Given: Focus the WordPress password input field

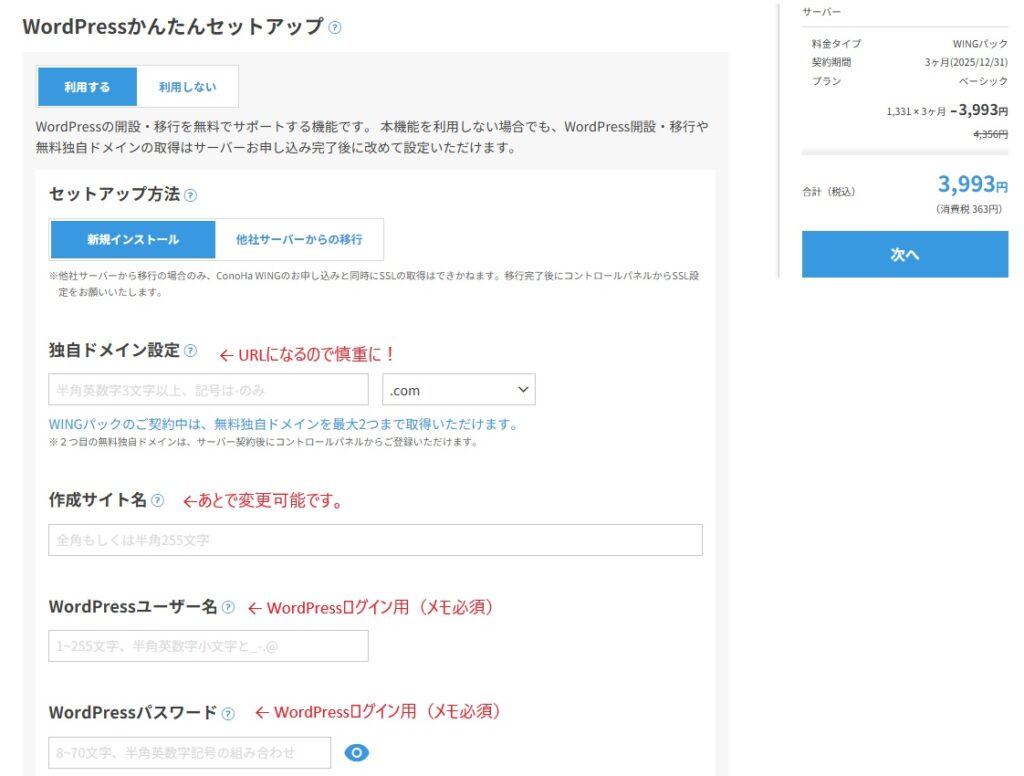Looking at the screenshot, I should click(x=189, y=752).
